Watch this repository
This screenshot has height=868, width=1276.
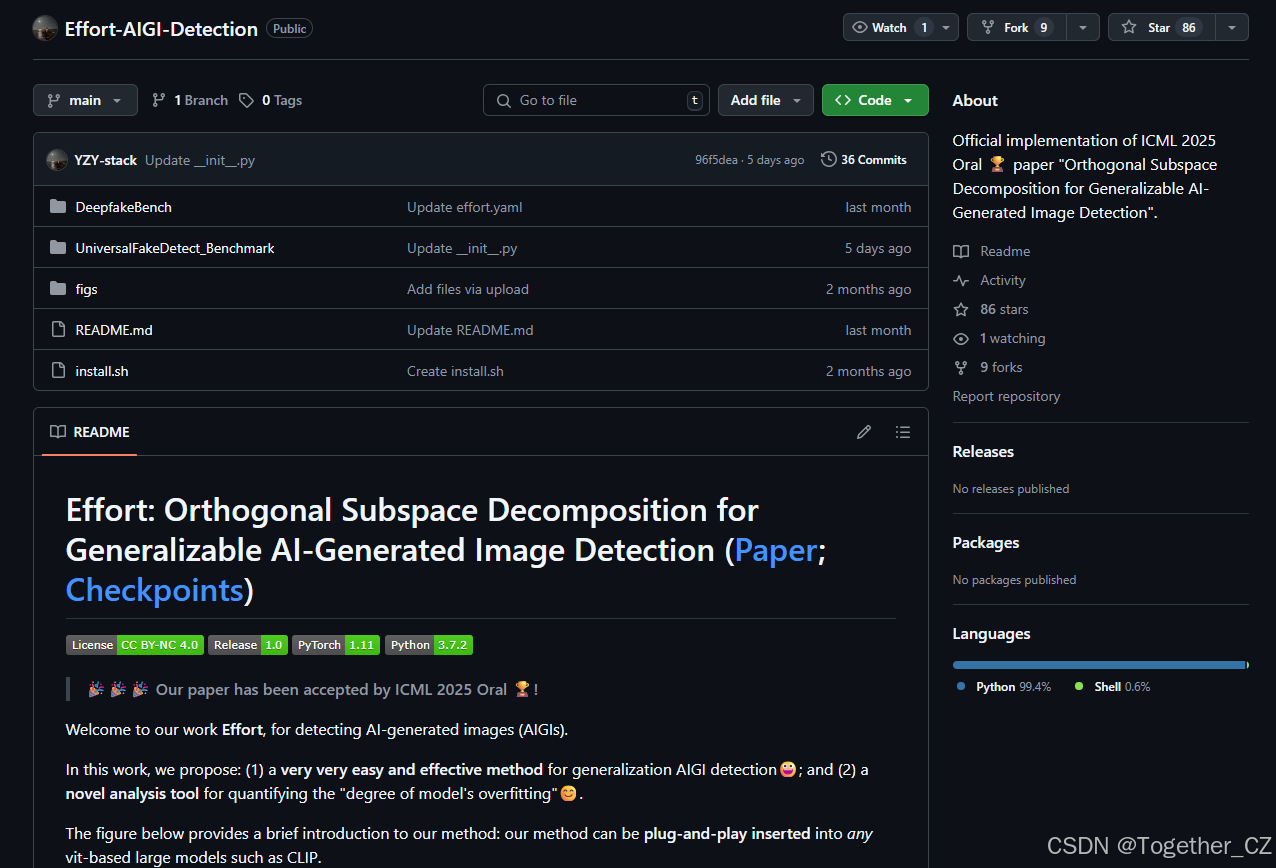(x=888, y=27)
